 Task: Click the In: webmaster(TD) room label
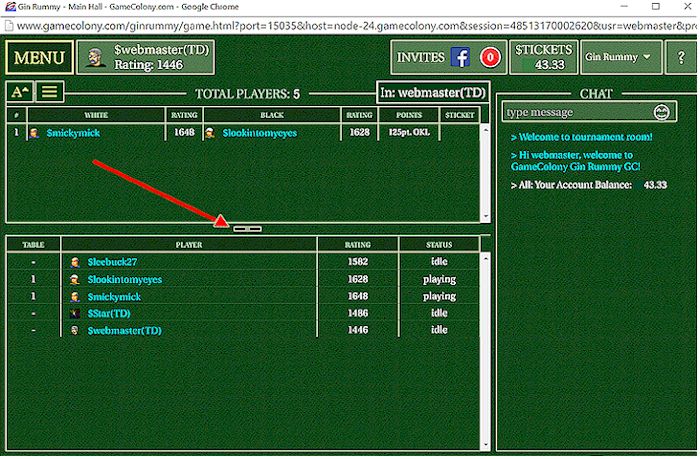(432, 93)
